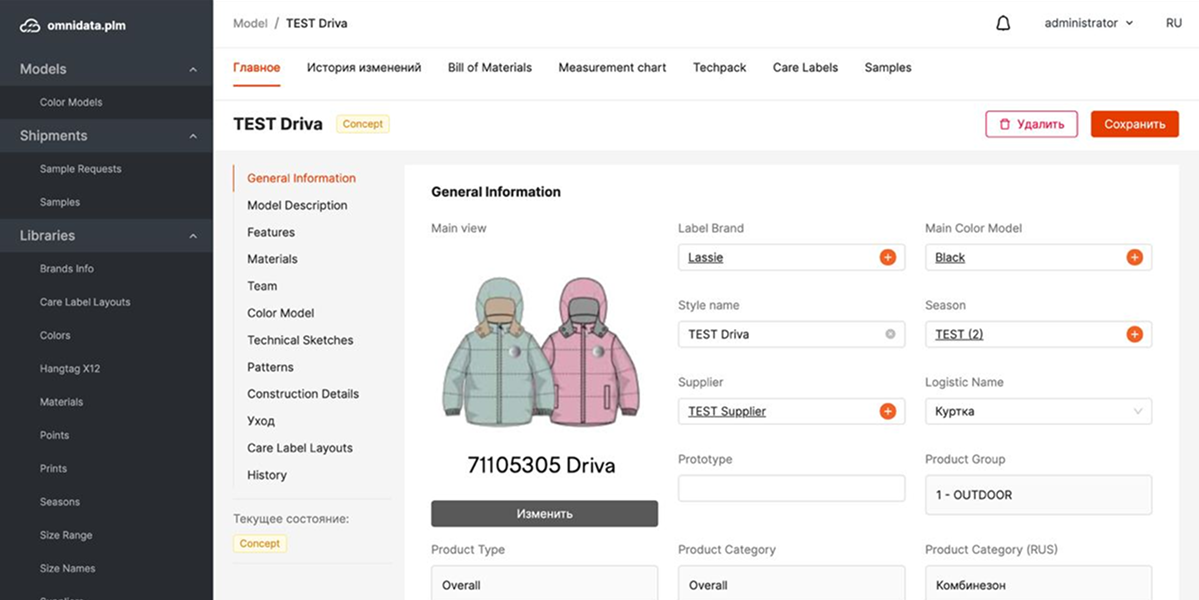Viewport: 1199px width, 600px height.
Task: Collapse the Libraries sidebar section
Action: 193,236
